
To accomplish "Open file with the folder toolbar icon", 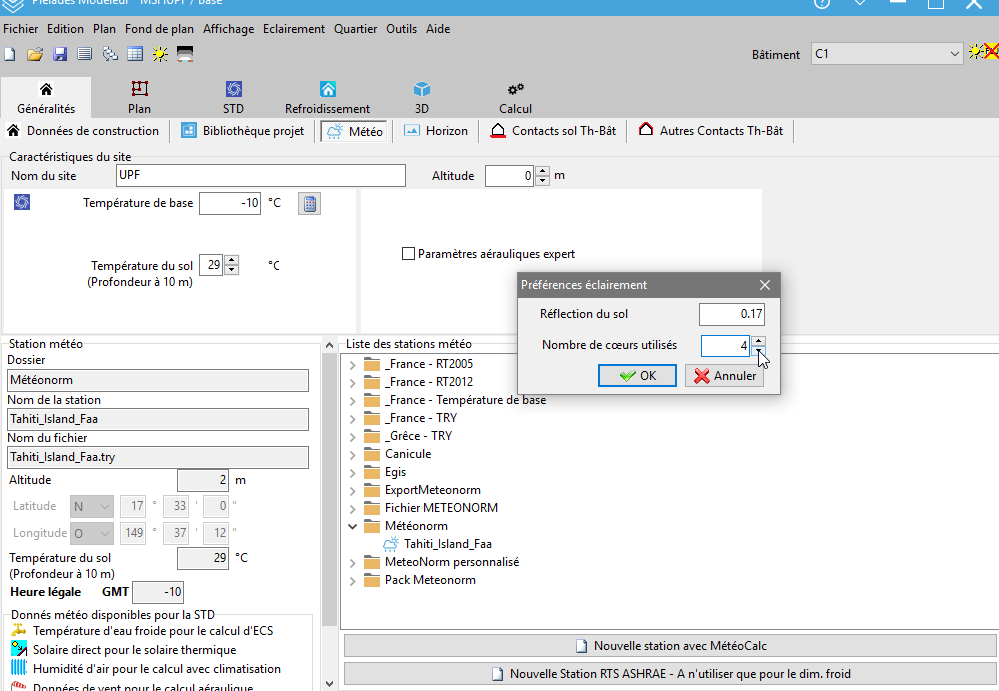I will coord(34,54).
